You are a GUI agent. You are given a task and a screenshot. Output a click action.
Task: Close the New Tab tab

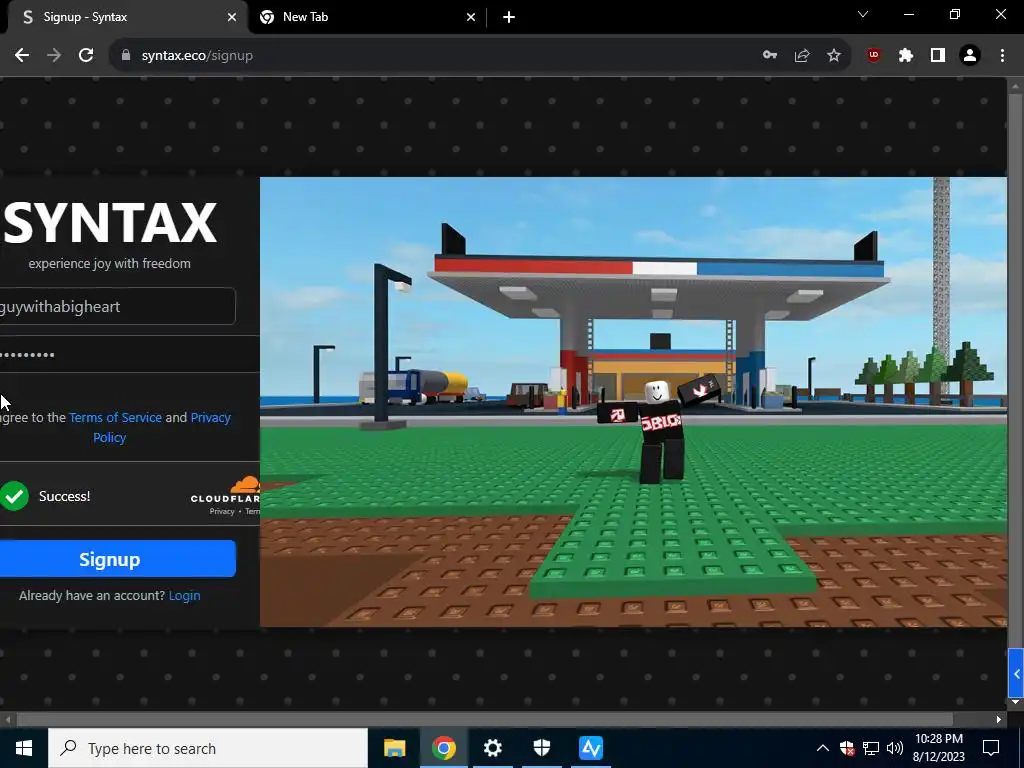click(471, 18)
